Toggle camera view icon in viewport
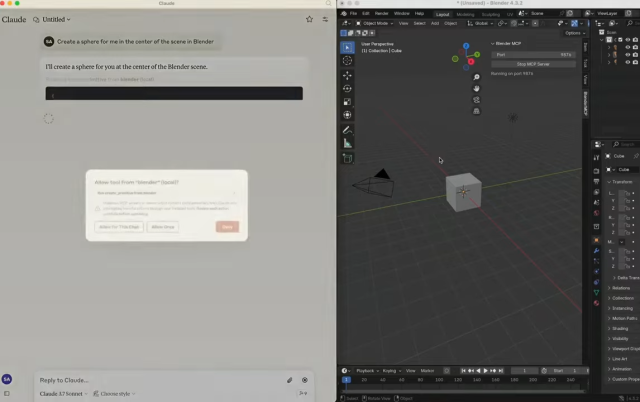640x402 pixels. 476,99
